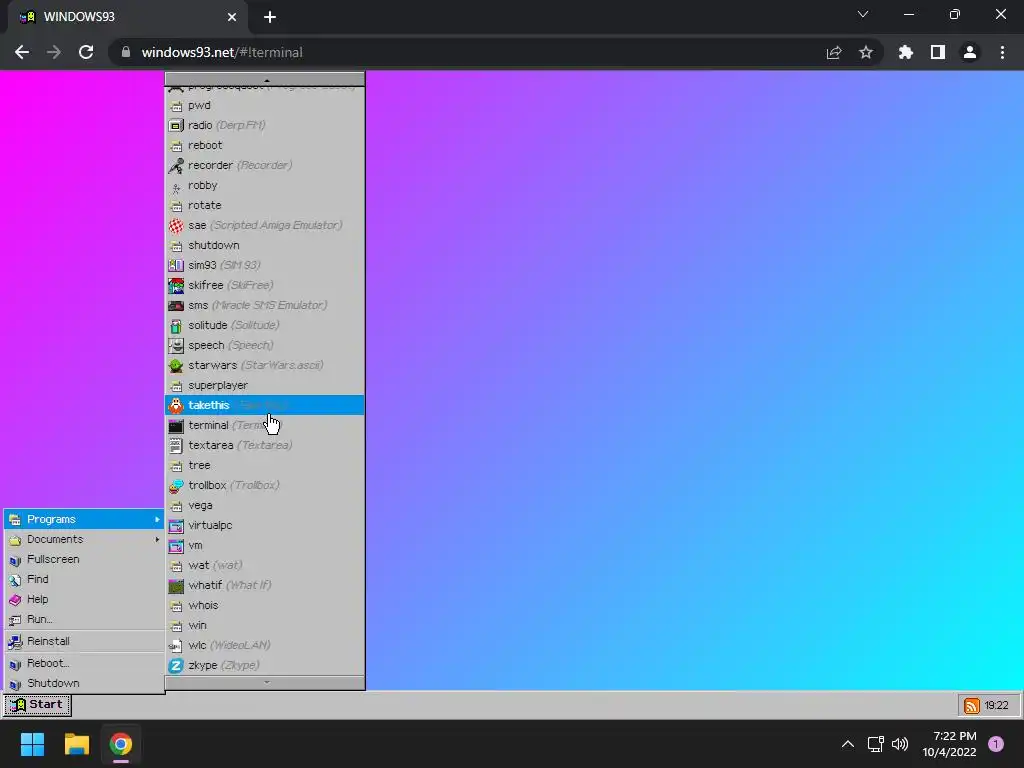Open the sms Miracle emulator icon
The height and width of the screenshot is (768, 1024).
click(176, 305)
